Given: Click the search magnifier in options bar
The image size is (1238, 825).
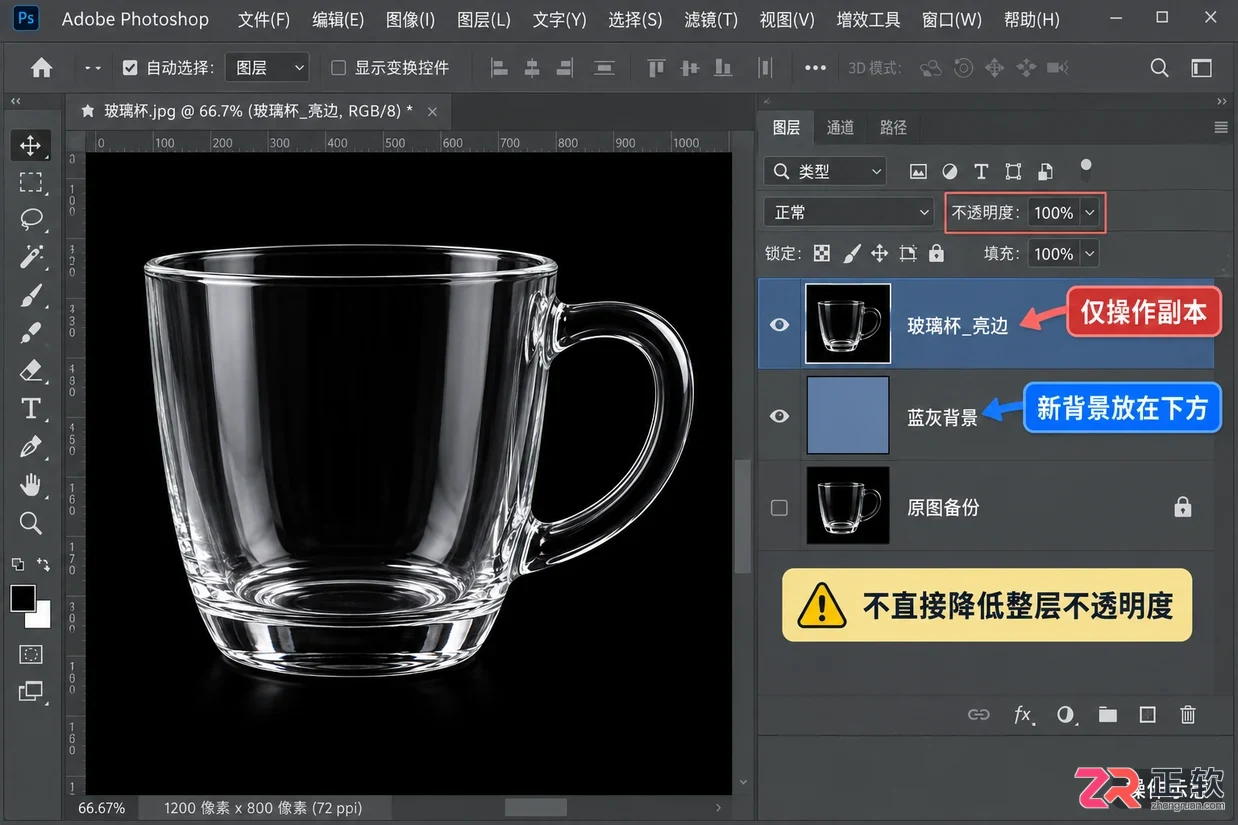Looking at the screenshot, I should click(1159, 68).
